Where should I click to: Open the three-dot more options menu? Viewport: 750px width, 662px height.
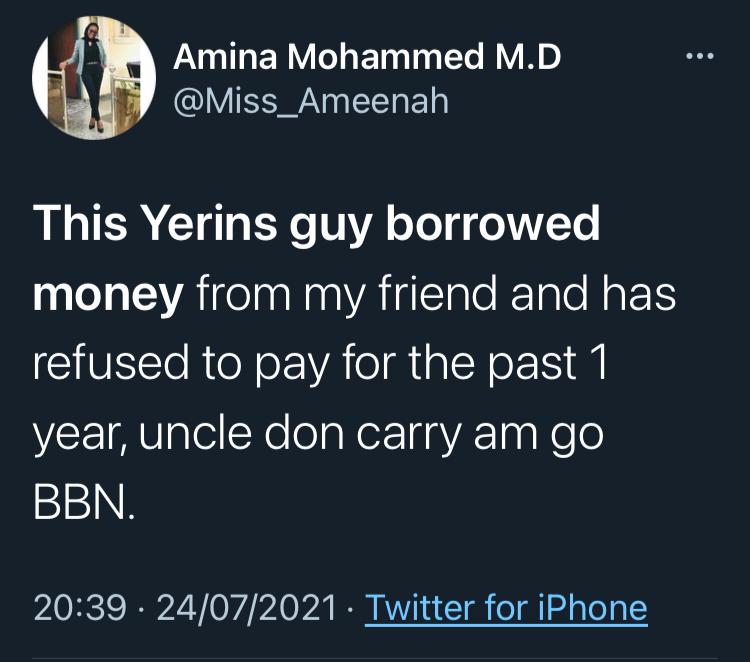click(x=699, y=57)
